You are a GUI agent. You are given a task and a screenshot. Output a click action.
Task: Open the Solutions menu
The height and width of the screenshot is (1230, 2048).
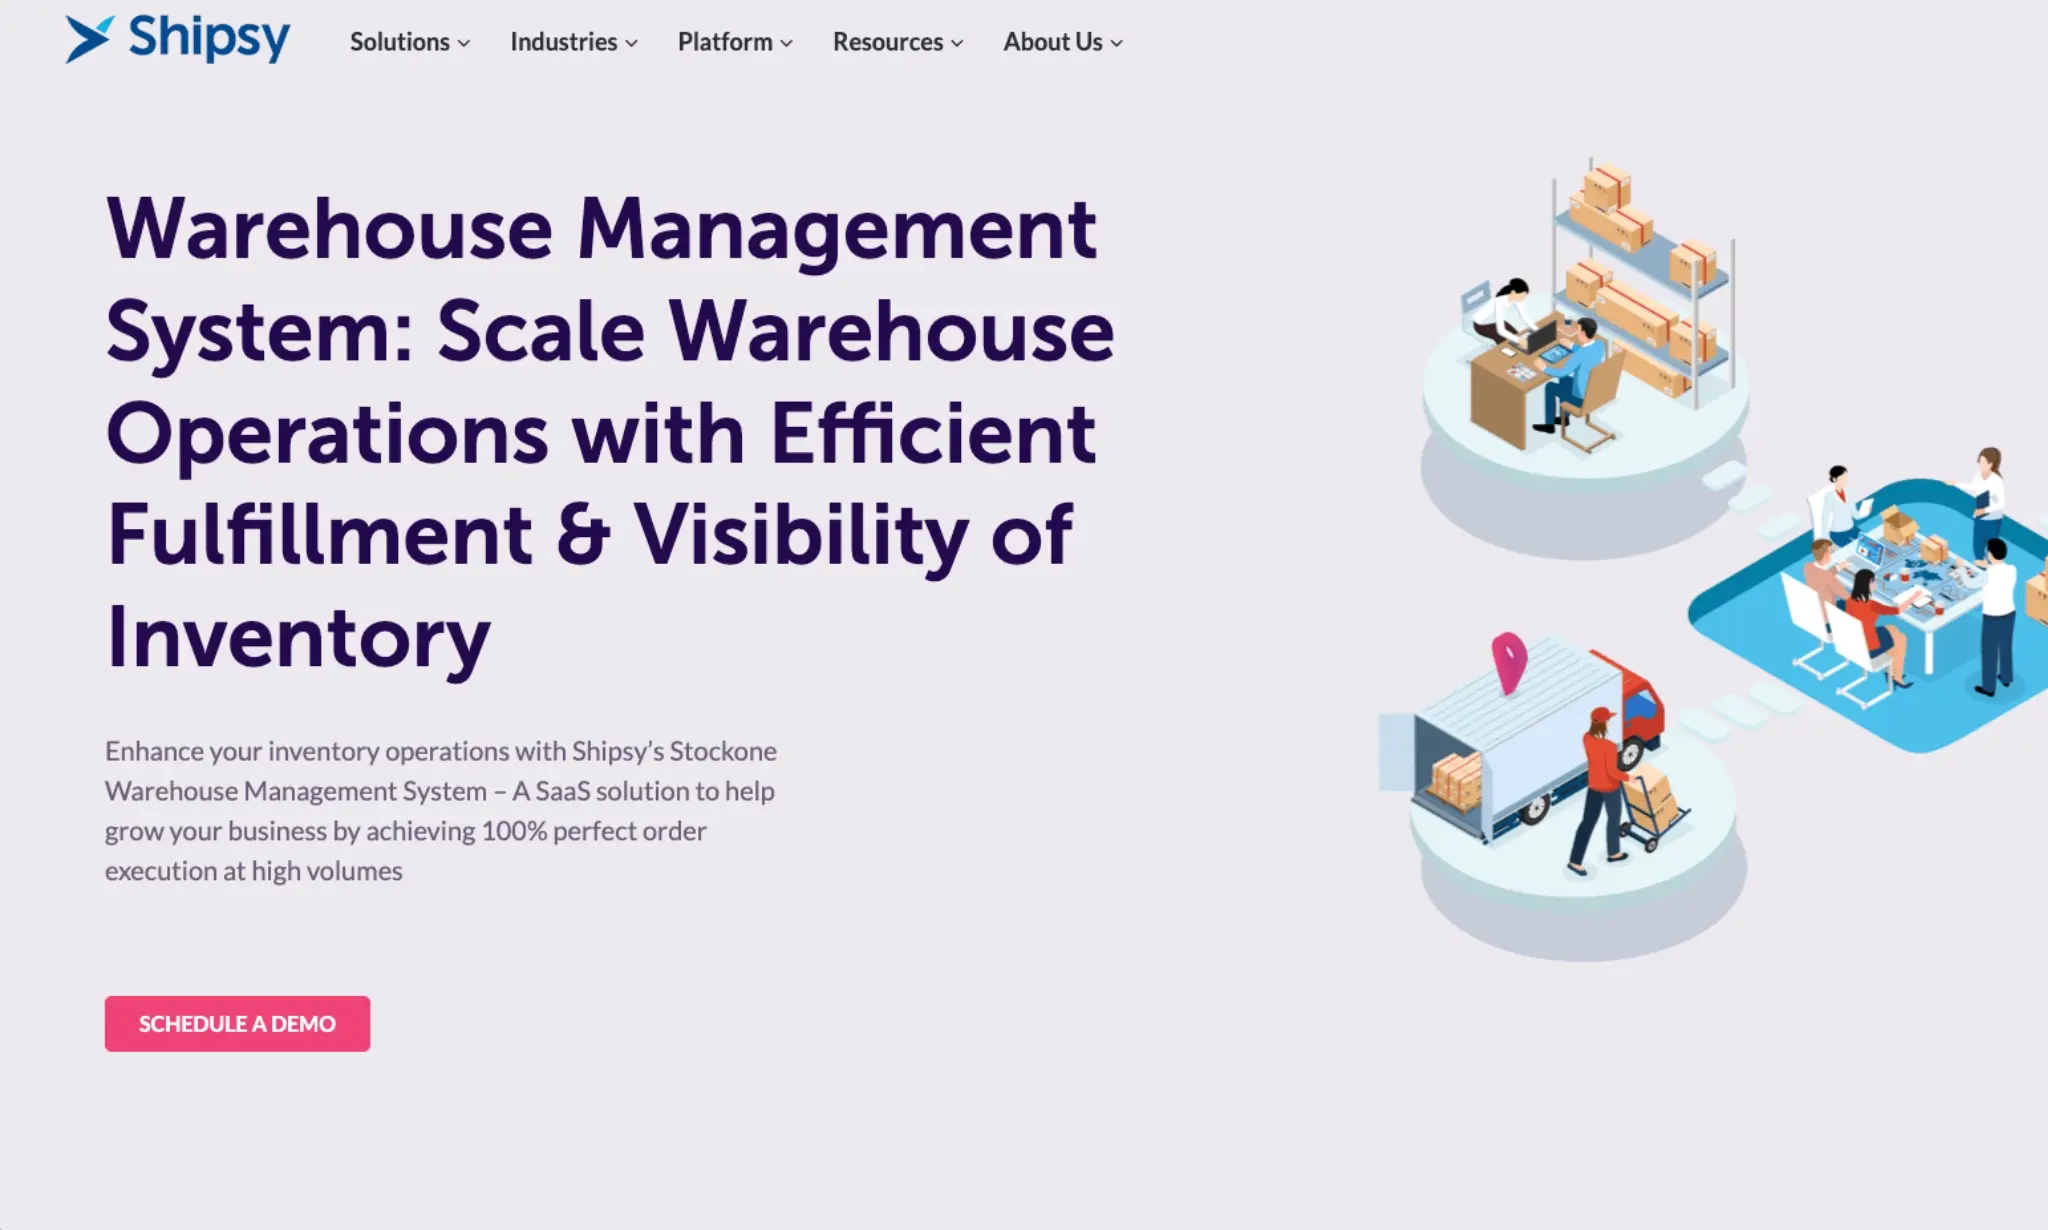[399, 42]
